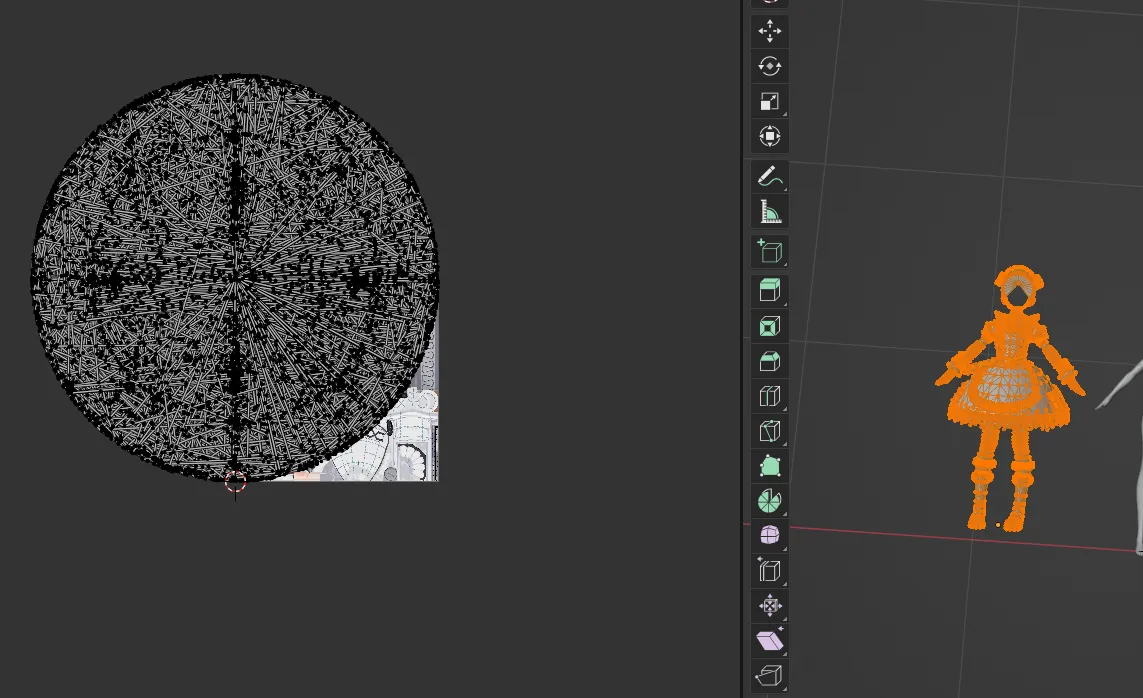Screen dimensions: 1143x698
Task: Select the Transform tool
Action: point(770,136)
